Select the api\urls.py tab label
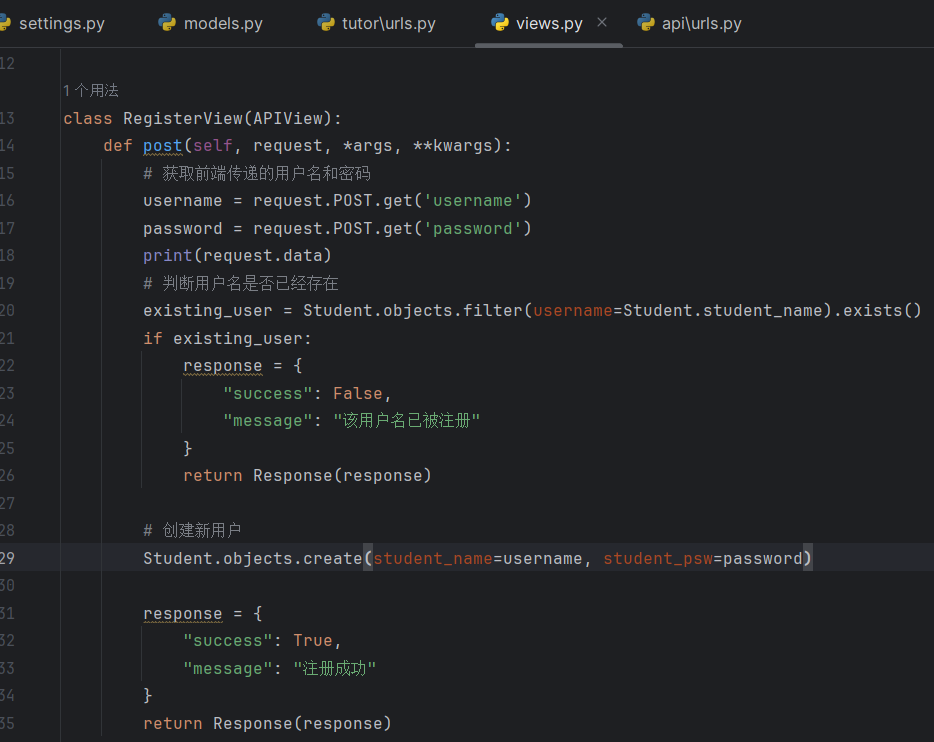The image size is (934, 742). pyautogui.click(x=701, y=23)
